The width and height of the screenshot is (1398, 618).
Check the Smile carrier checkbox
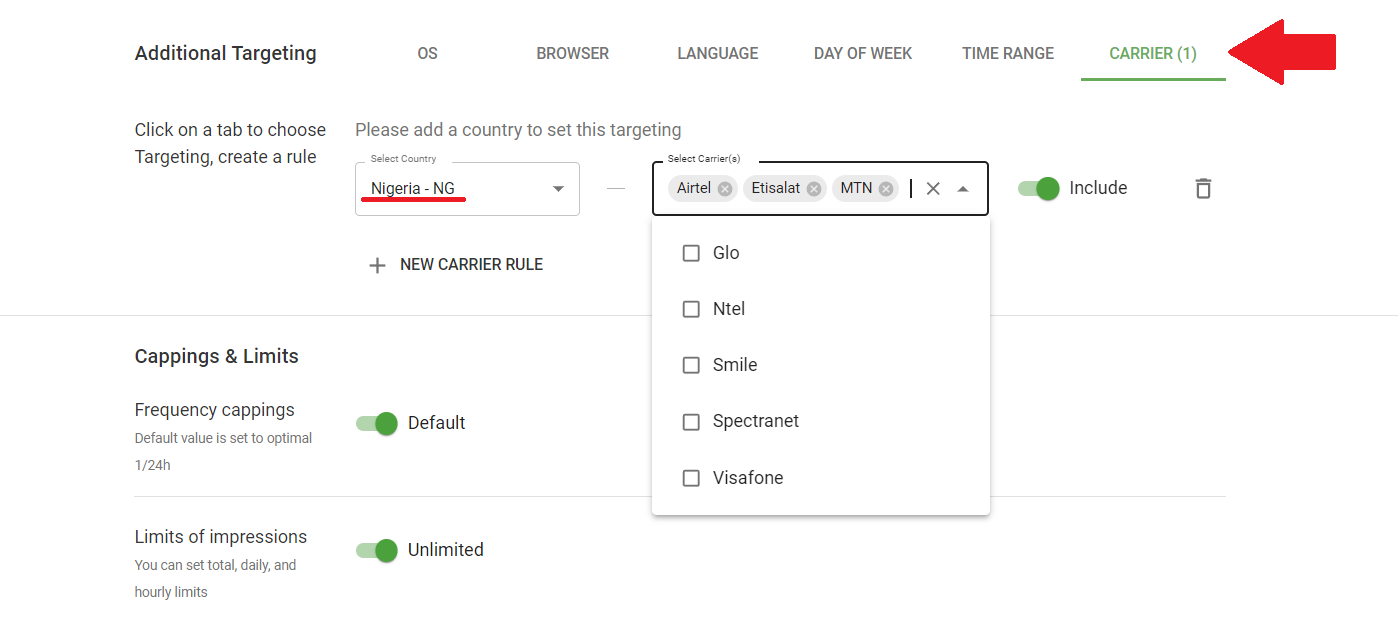[691, 365]
